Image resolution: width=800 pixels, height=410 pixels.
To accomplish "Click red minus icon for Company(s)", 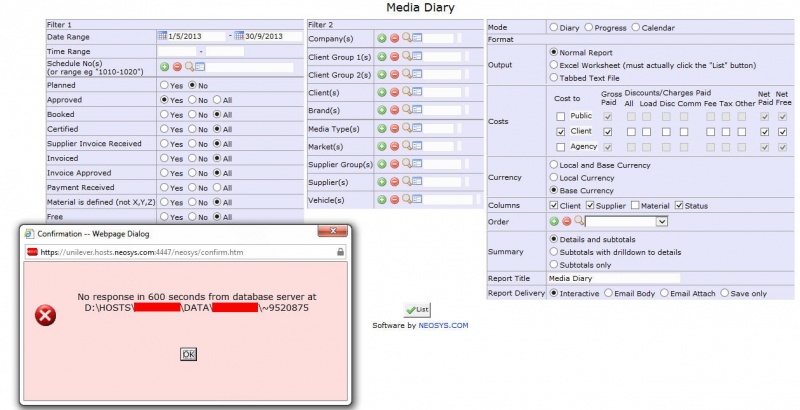I will [394, 38].
